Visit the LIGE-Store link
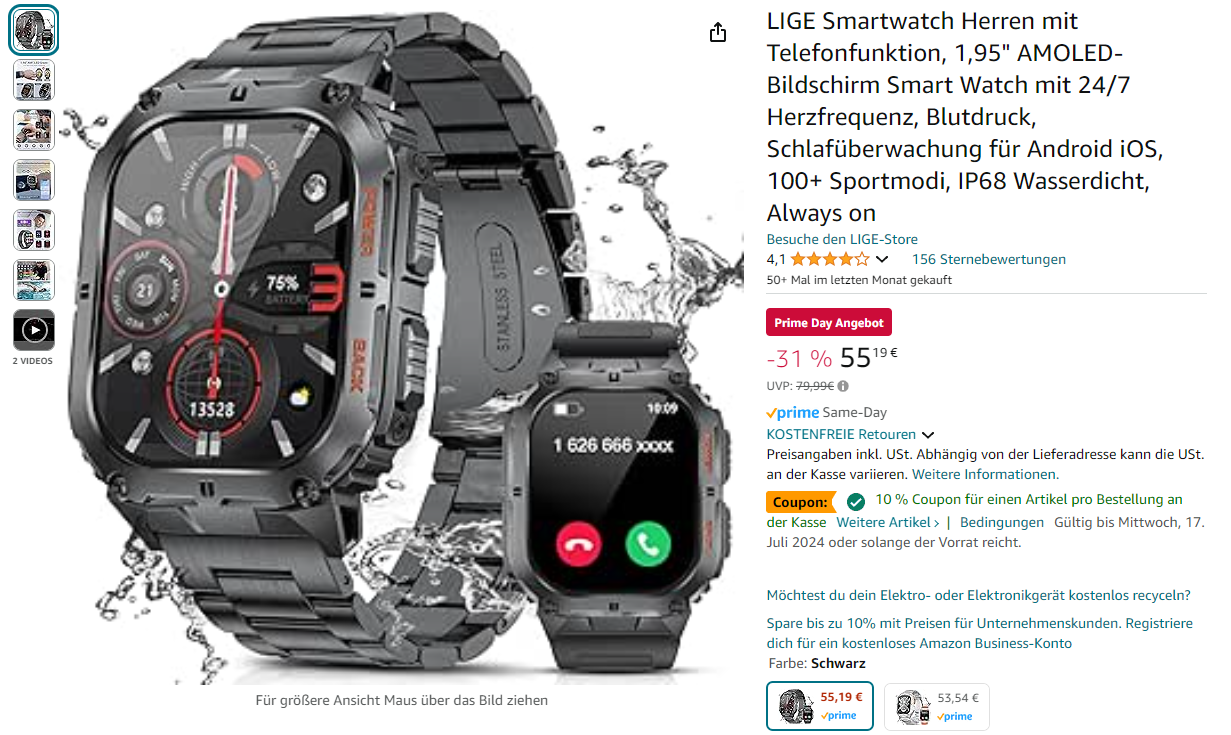1231x735 pixels. pos(842,239)
